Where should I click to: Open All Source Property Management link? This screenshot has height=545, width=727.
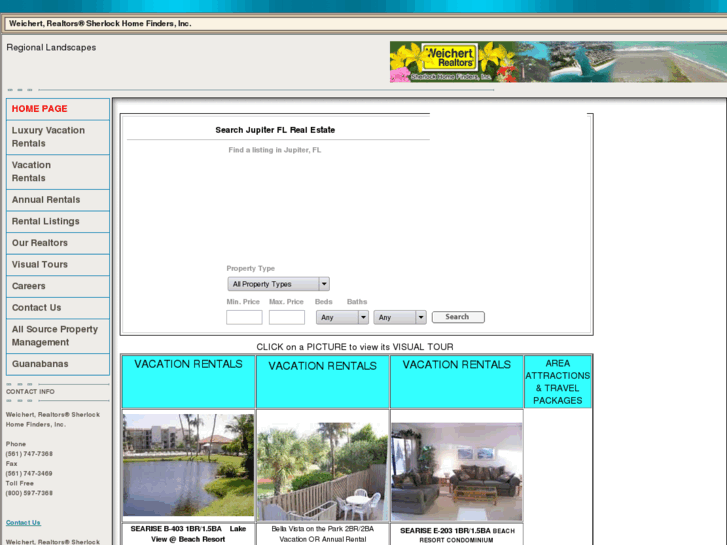(x=58, y=336)
